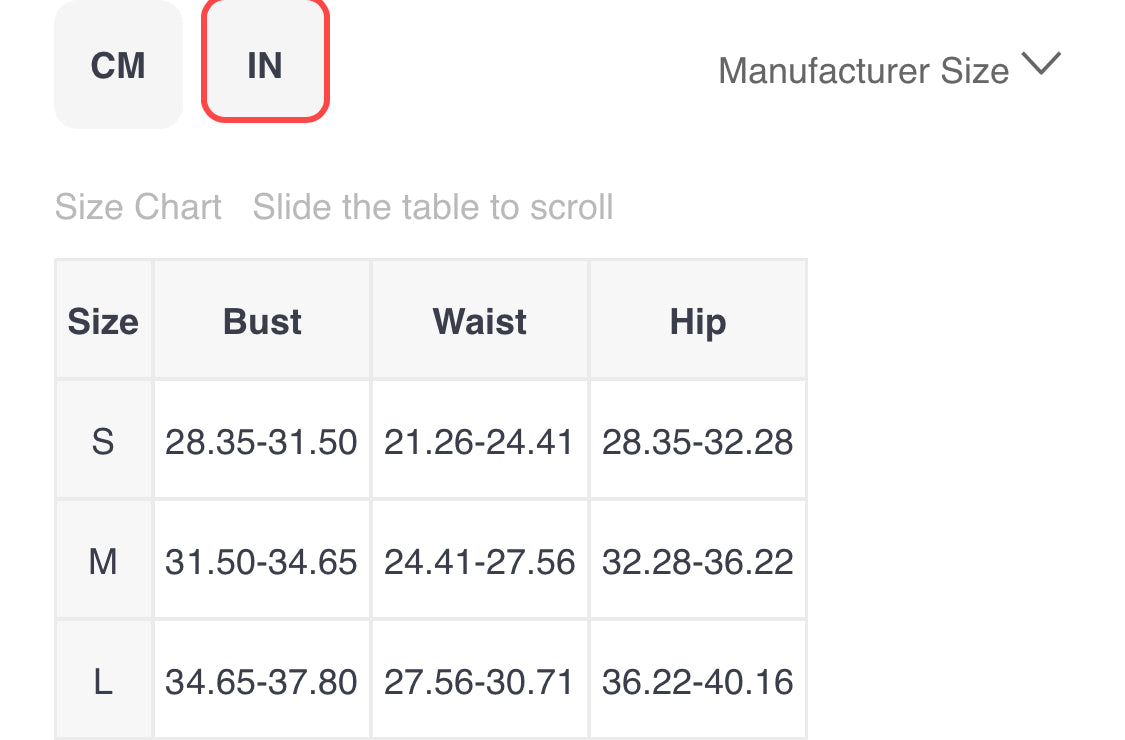Click hip value 28.35-32.28
This screenshot has width=1125, height=740.
pyautogui.click(x=697, y=441)
